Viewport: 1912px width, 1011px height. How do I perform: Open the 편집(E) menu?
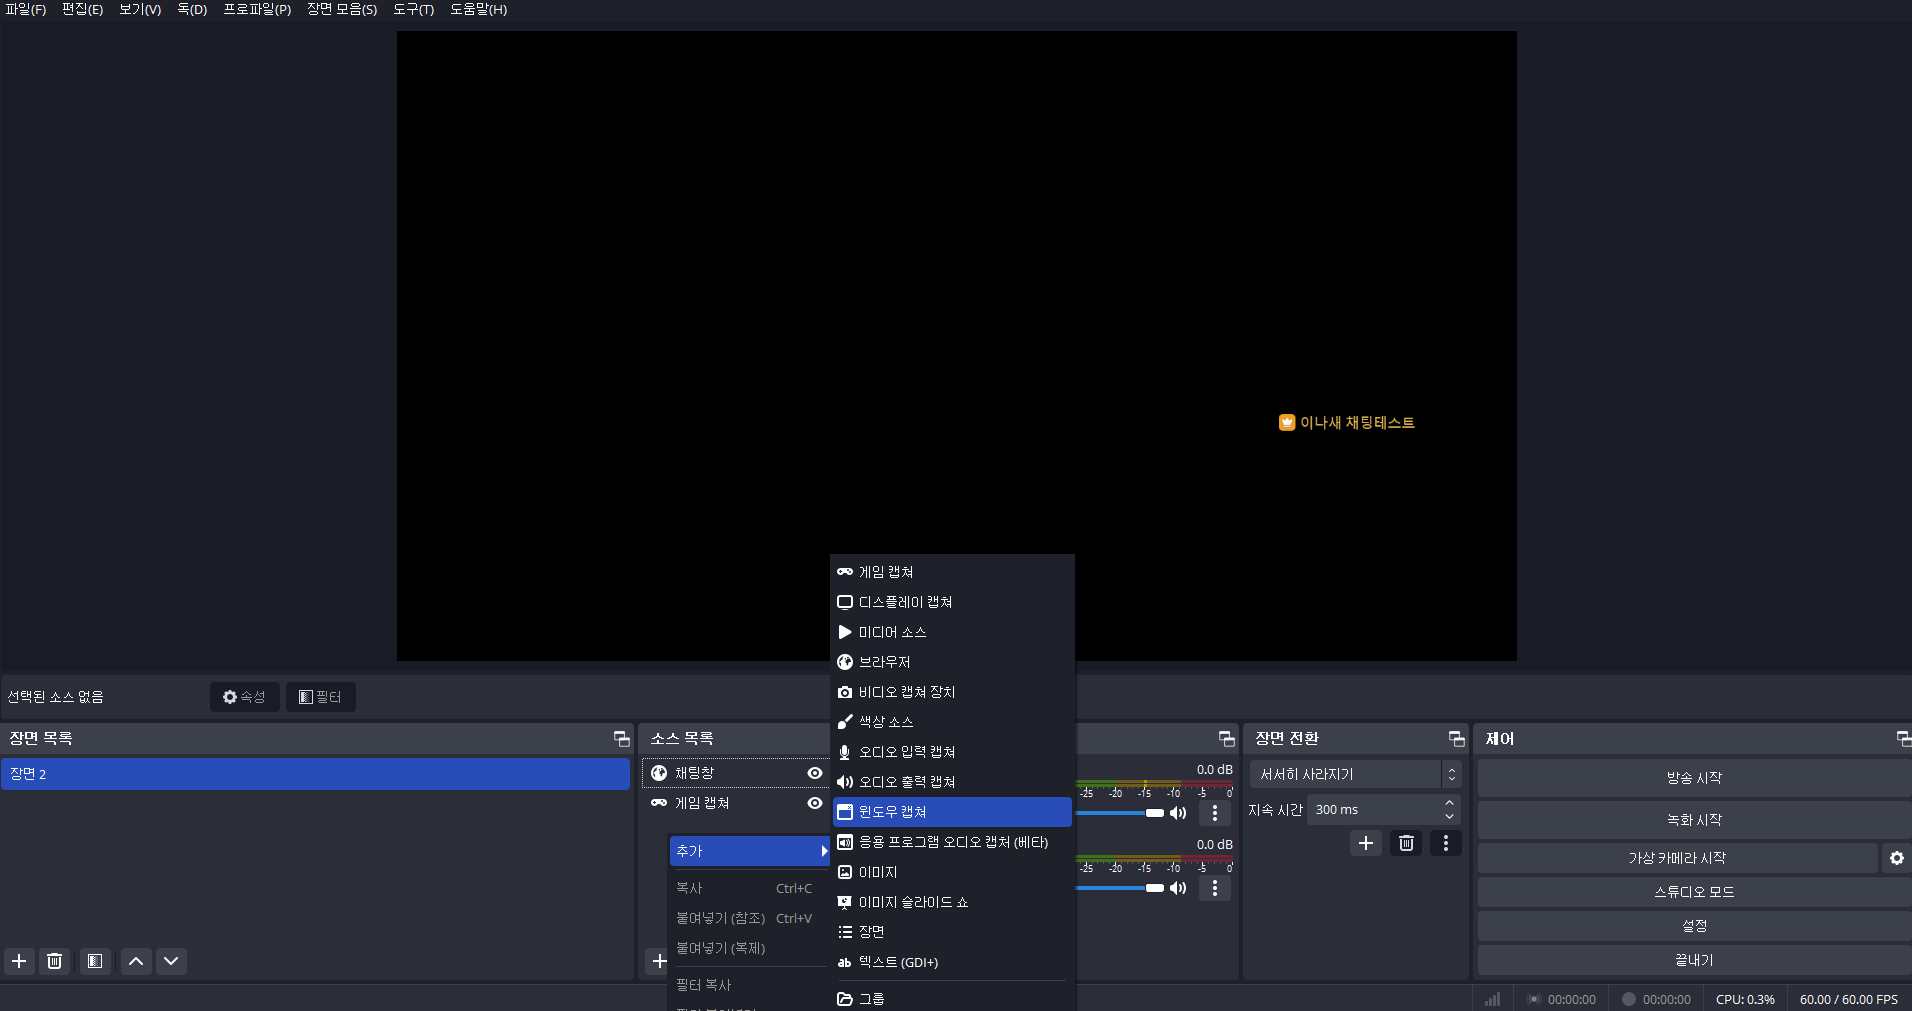click(x=83, y=10)
